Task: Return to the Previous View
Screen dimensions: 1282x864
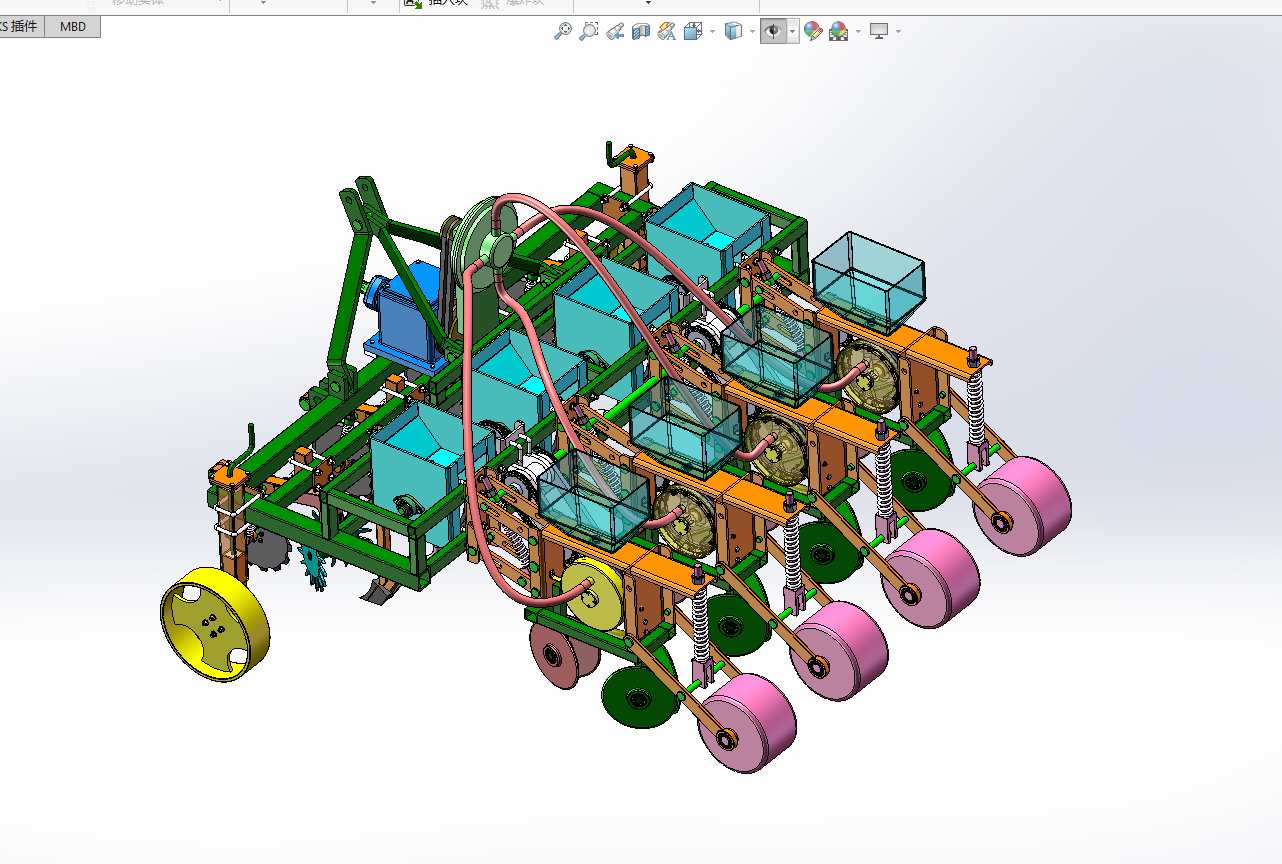Action: pos(615,31)
